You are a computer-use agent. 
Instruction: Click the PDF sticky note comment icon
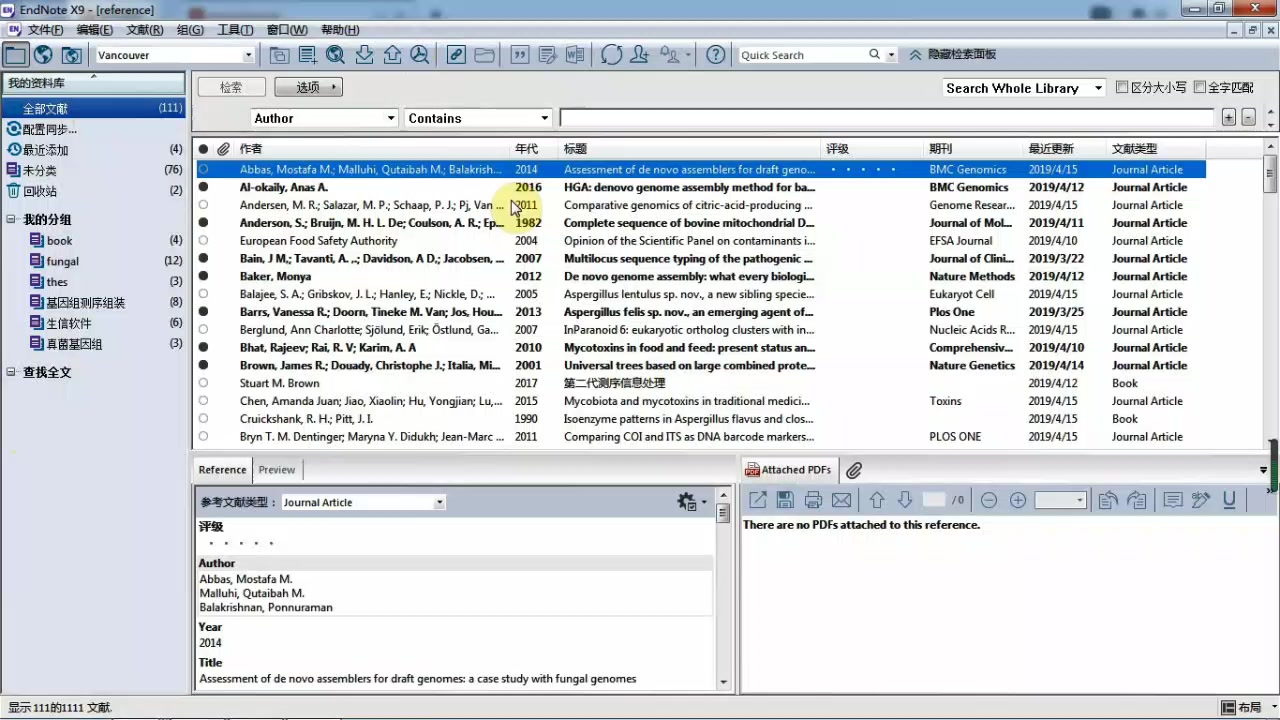pyautogui.click(x=1173, y=500)
